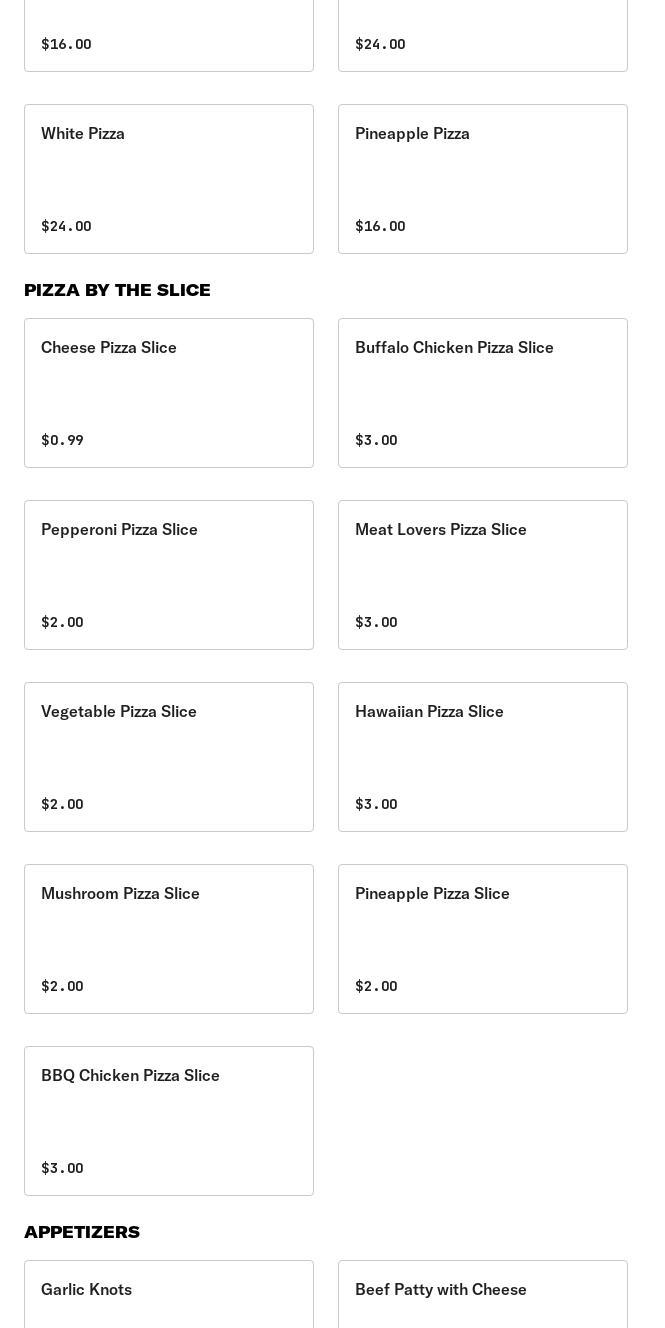
Task: Click the $3.00 price under BBQ Chicken Slice
Action: coord(62,1168)
